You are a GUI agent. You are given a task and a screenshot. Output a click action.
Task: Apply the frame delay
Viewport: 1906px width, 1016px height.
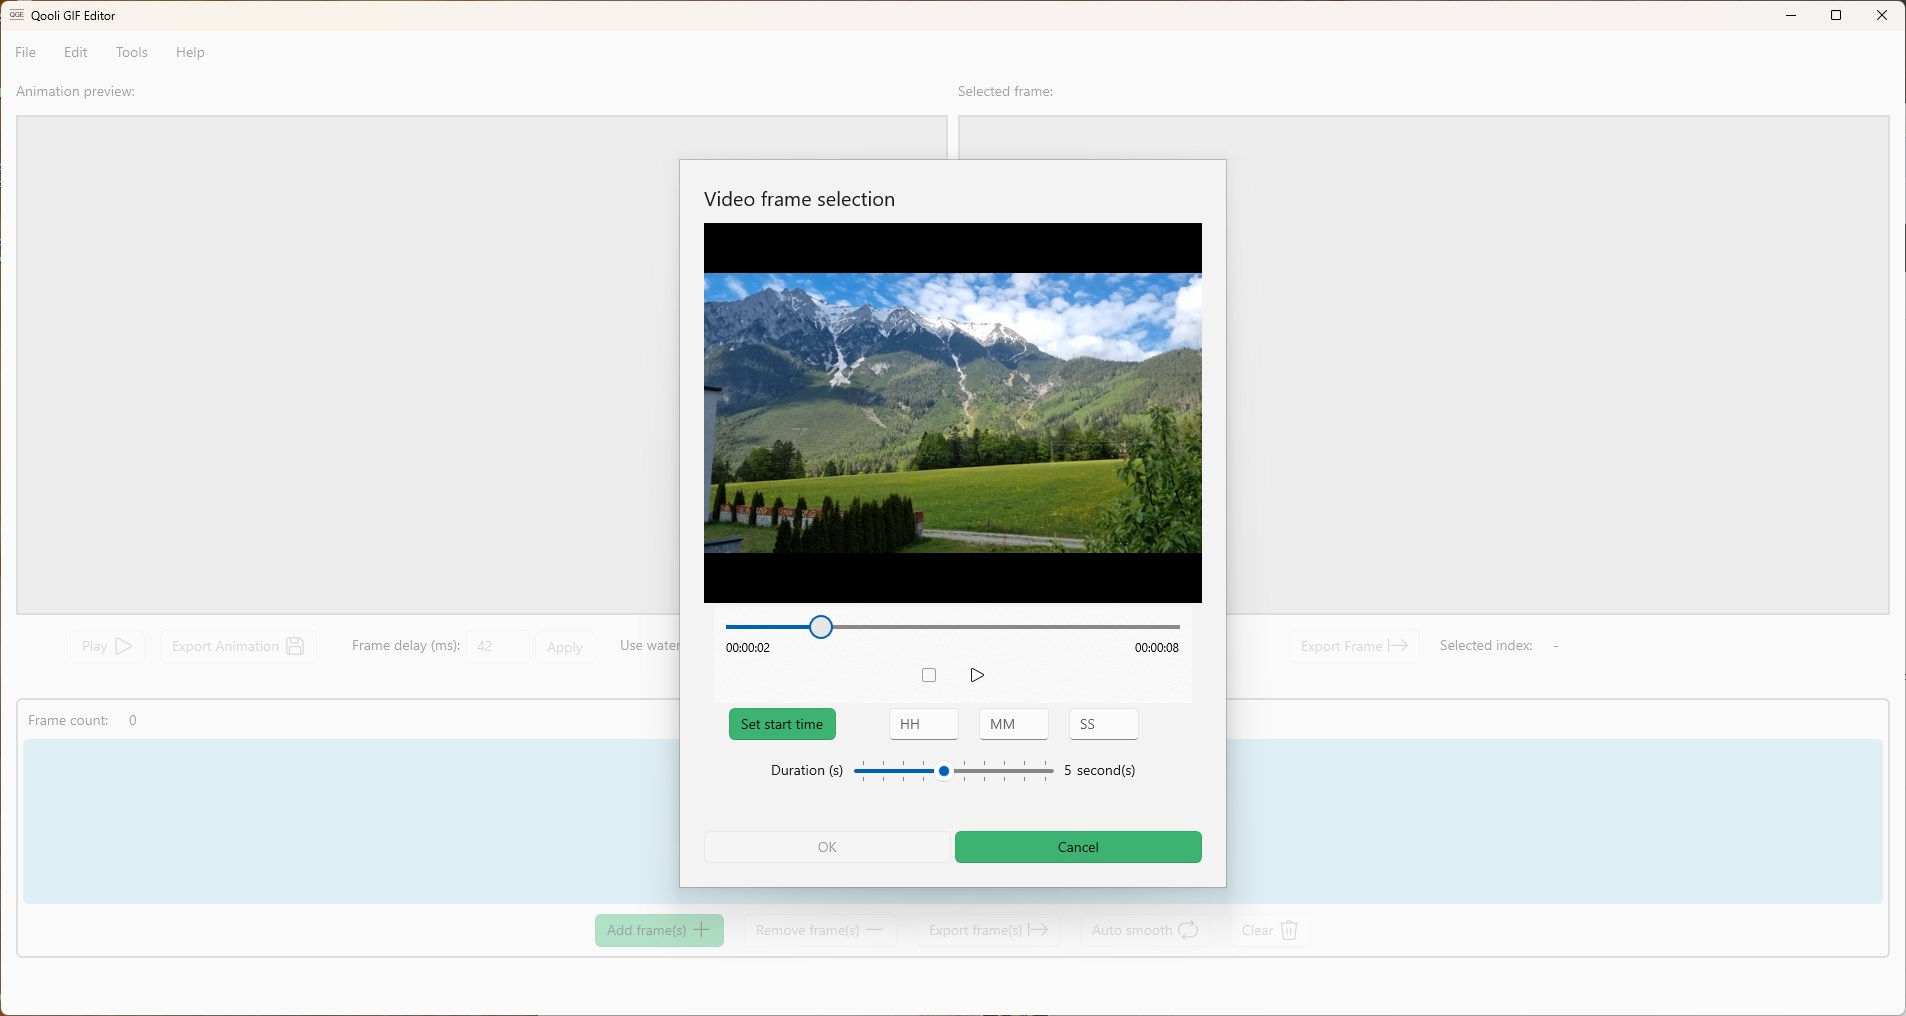tap(565, 647)
